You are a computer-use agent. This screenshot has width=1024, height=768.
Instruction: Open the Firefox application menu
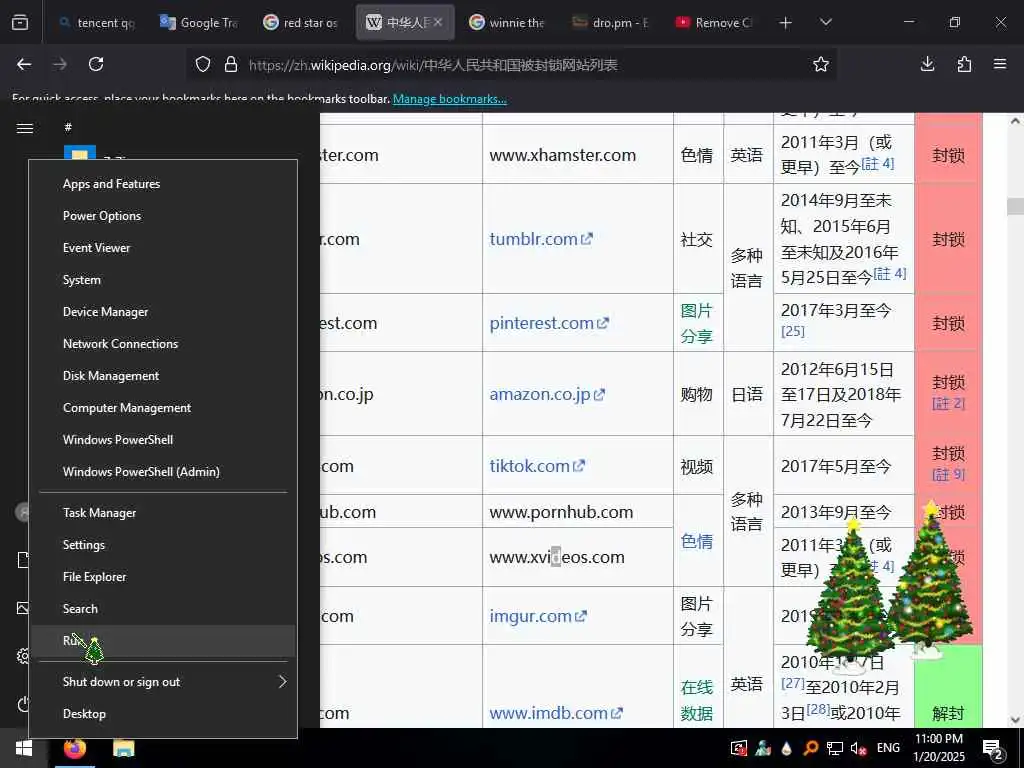pyautogui.click(x=1000, y=64)
